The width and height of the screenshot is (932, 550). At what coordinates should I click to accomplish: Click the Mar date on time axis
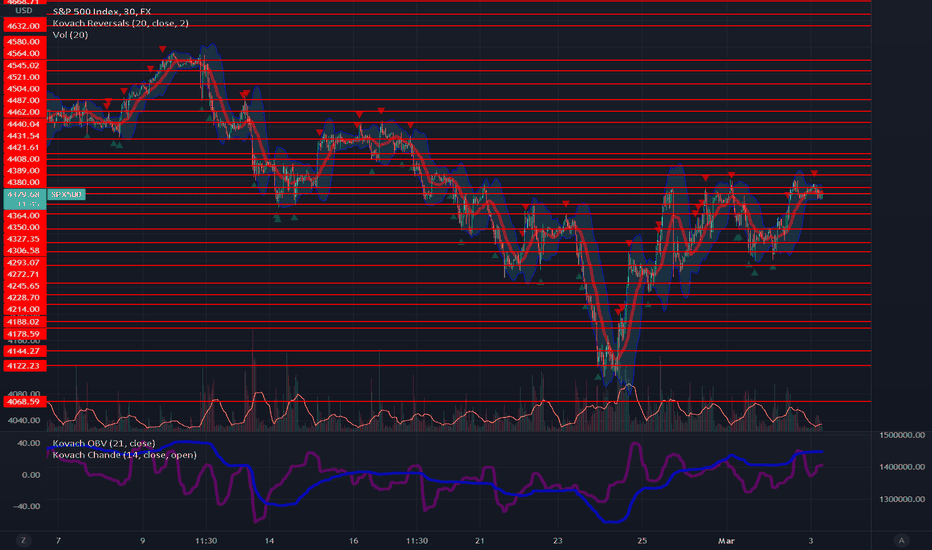tap(726, 540)
